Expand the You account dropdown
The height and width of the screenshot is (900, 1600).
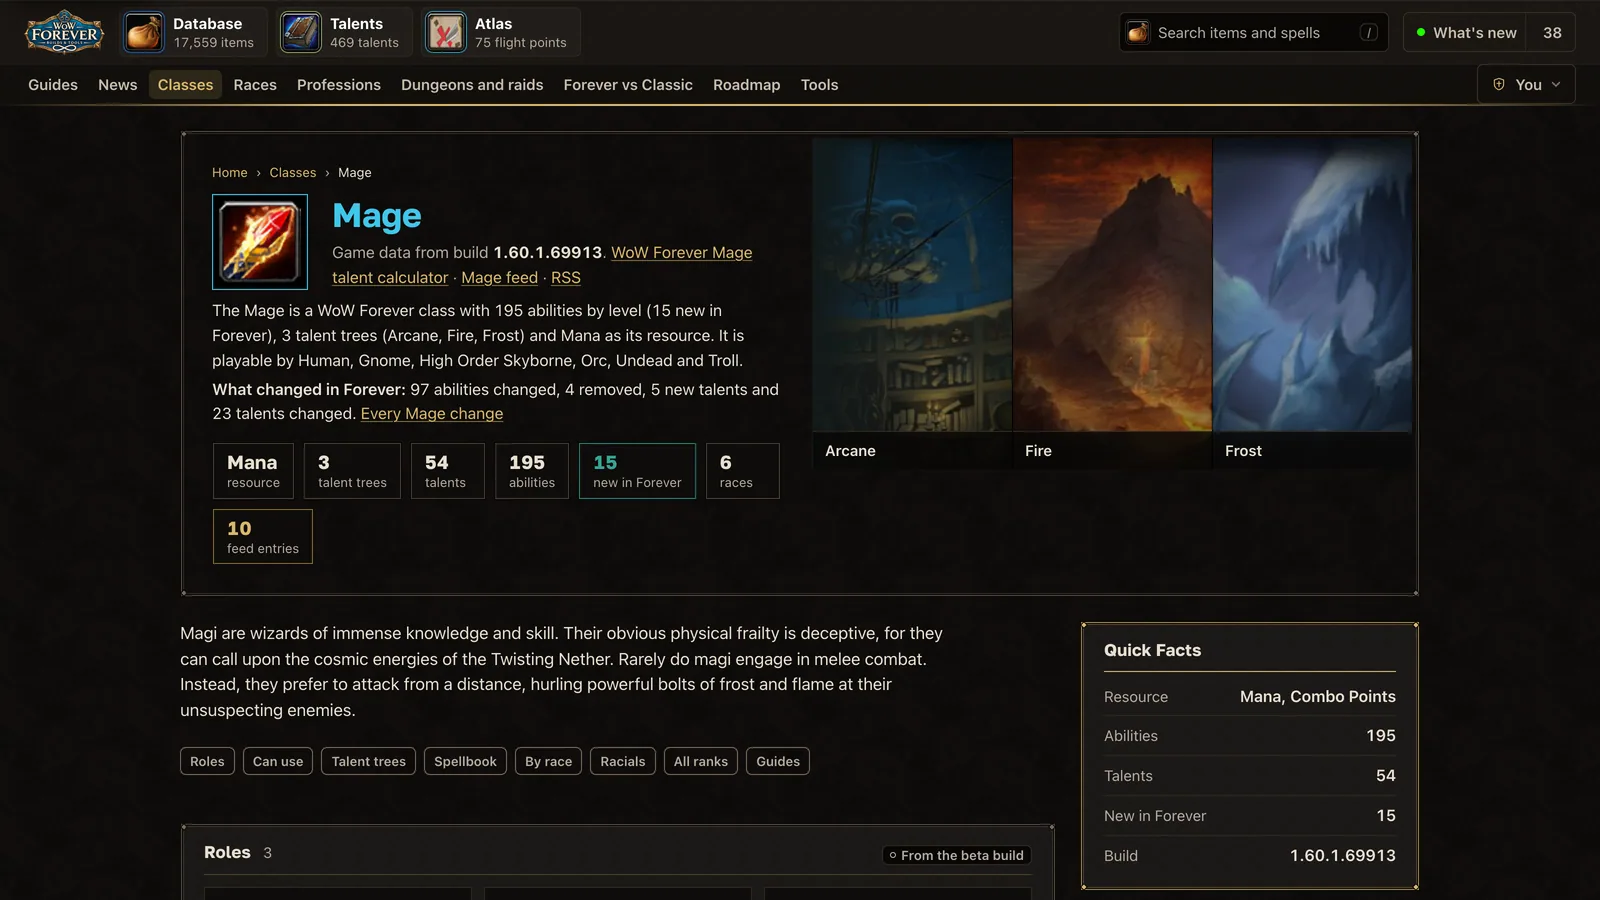pos(1526,85)
